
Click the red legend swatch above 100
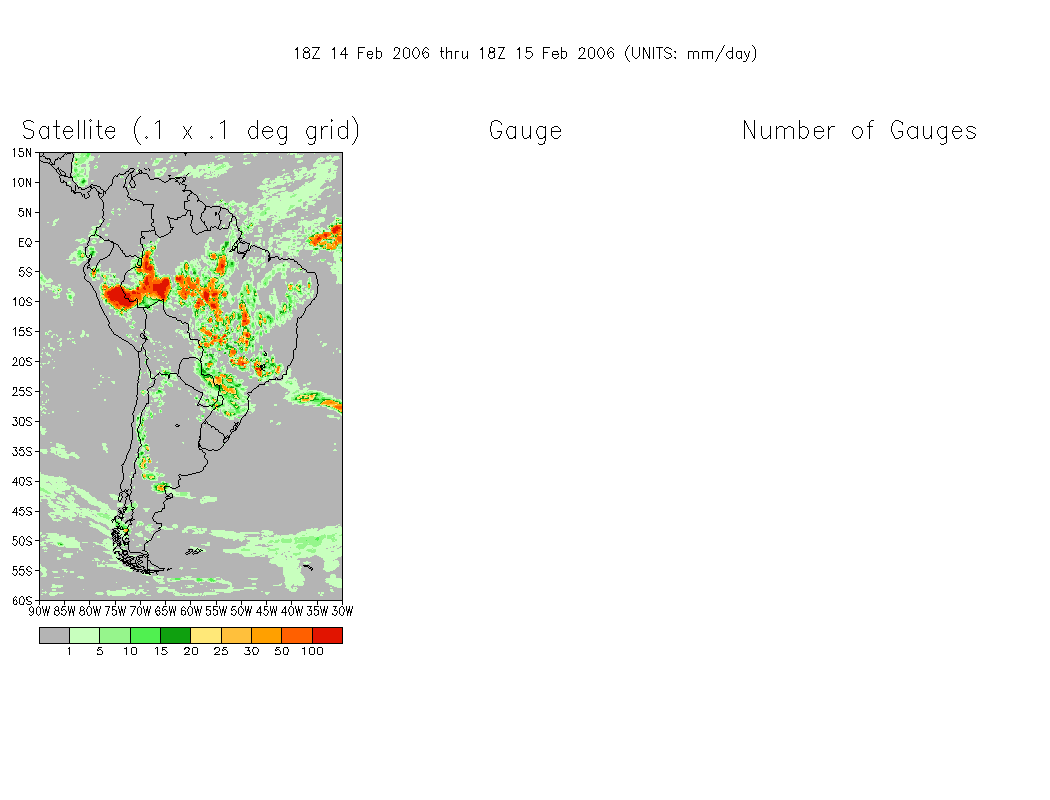coord(327,635)
